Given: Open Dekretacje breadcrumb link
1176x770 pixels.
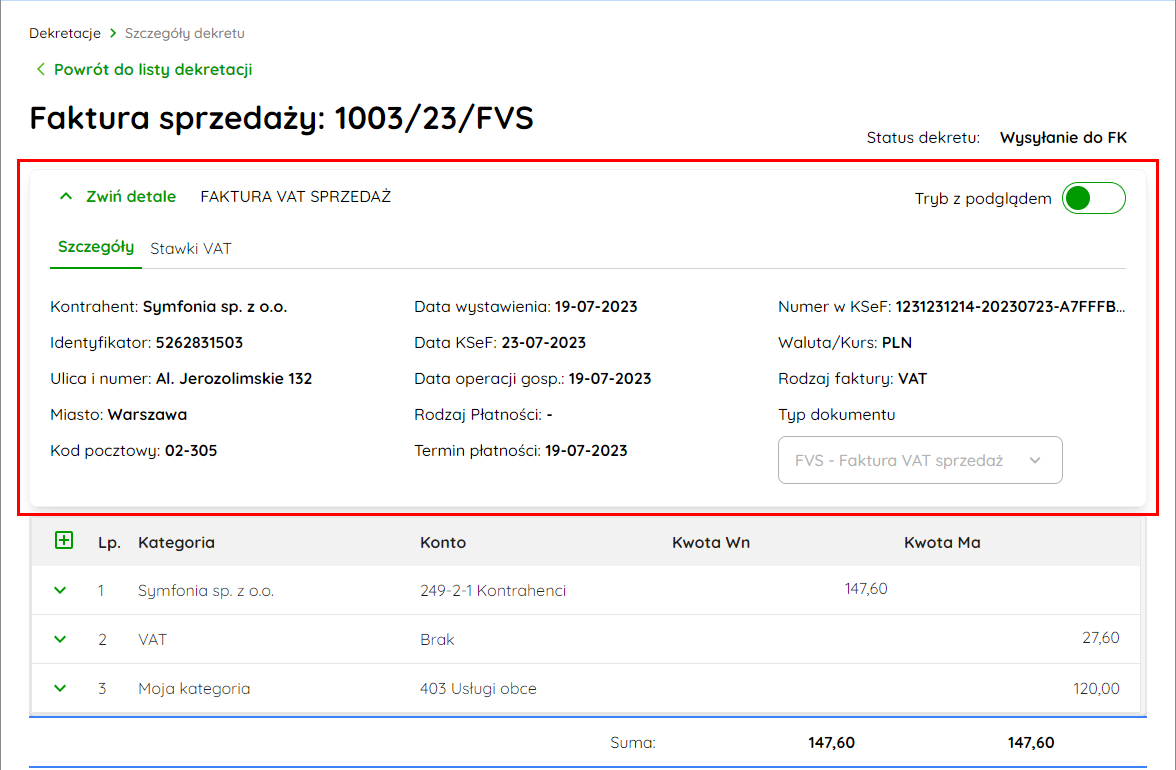Looking at the screenshot, I should (x=64, y=33).
